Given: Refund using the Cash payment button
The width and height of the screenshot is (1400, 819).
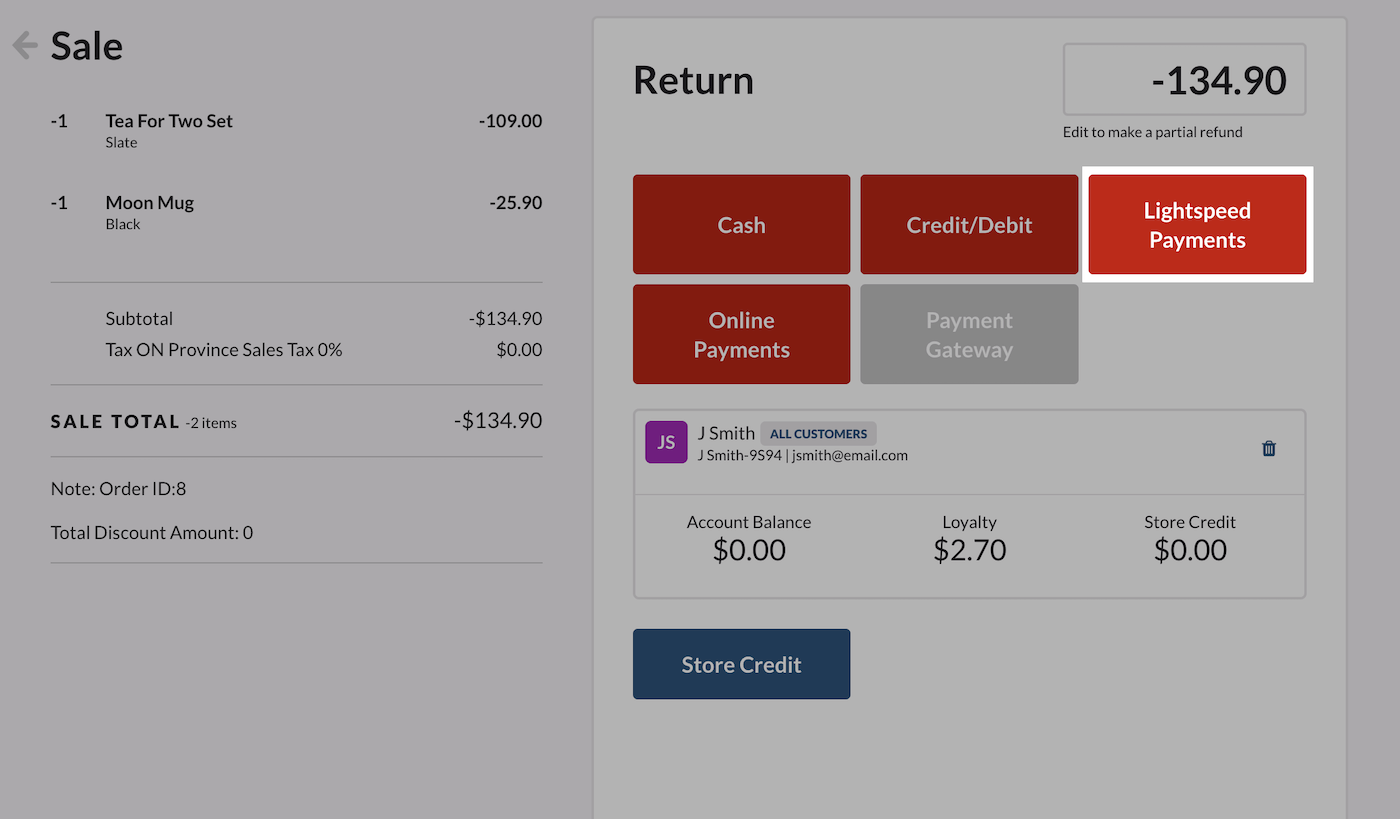Looking at the screenshot, I should point(741,225).
